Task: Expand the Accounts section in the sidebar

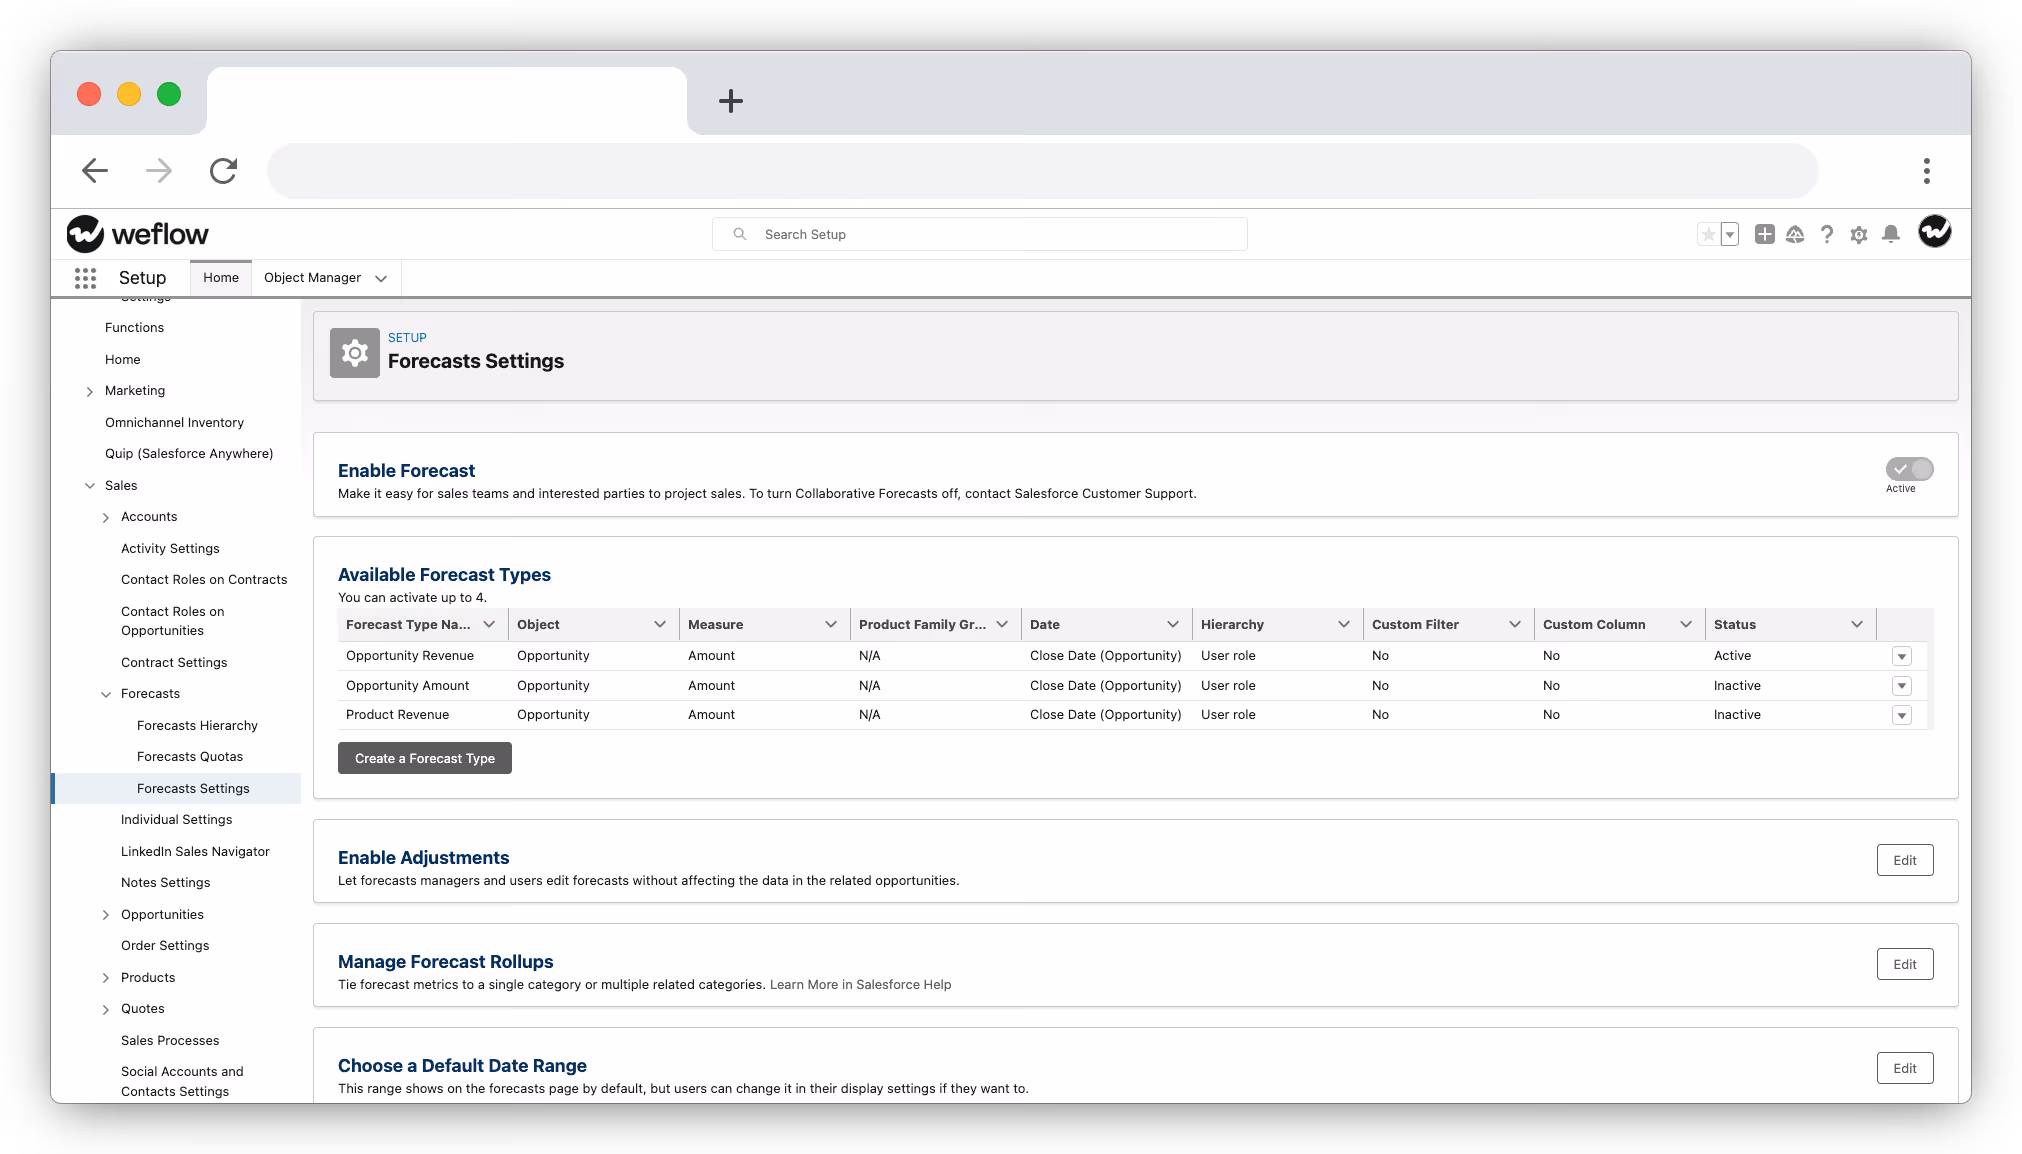Action: 105,517
